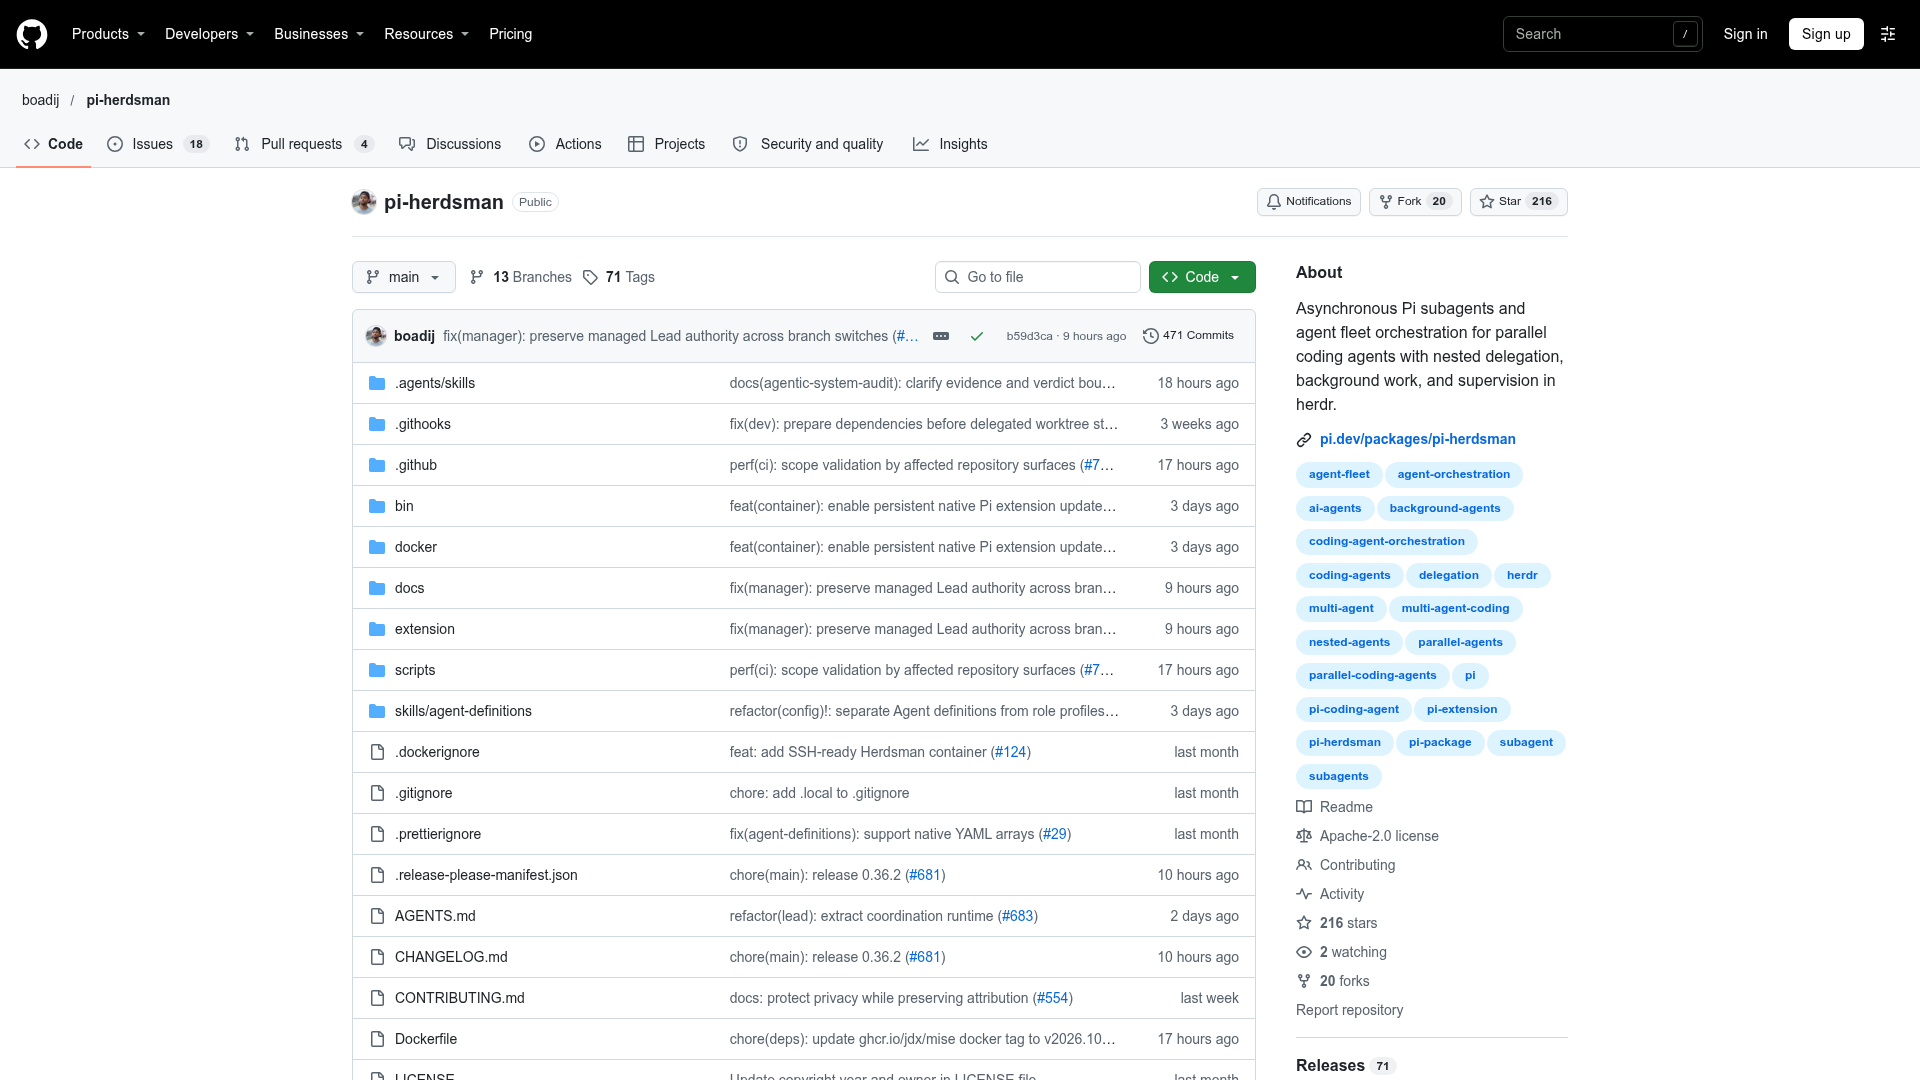Expand commit message ellipsis icon

[x=941, y=336]
